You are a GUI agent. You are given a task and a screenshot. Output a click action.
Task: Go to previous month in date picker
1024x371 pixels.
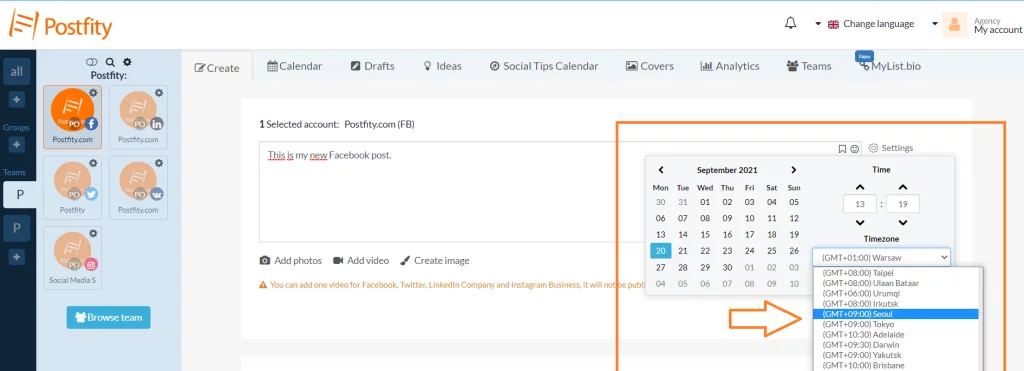(x=661, y=170)
